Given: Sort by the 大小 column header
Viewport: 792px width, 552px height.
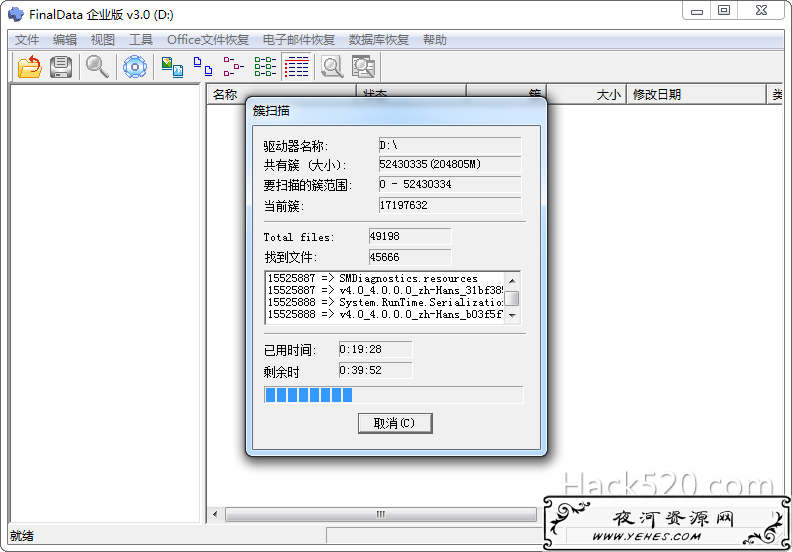Looking at the screenshot, I should point(586,94).
